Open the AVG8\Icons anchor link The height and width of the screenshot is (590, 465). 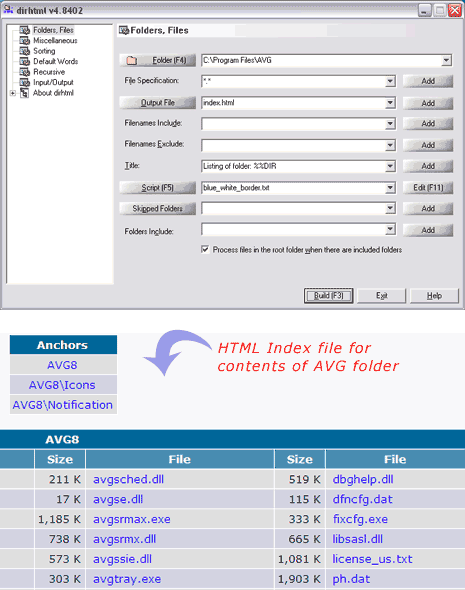pos(62,385)
